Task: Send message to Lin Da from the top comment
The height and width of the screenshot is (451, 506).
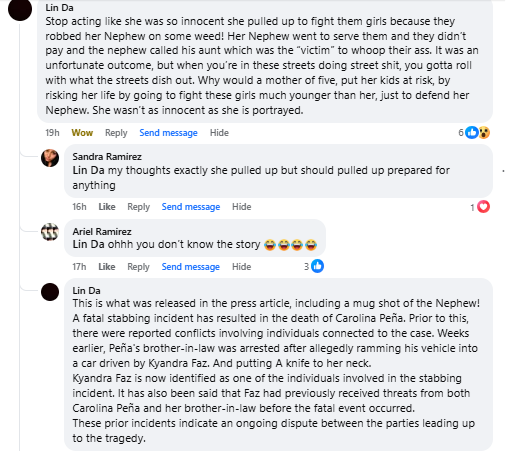Action: click(168, 133)
